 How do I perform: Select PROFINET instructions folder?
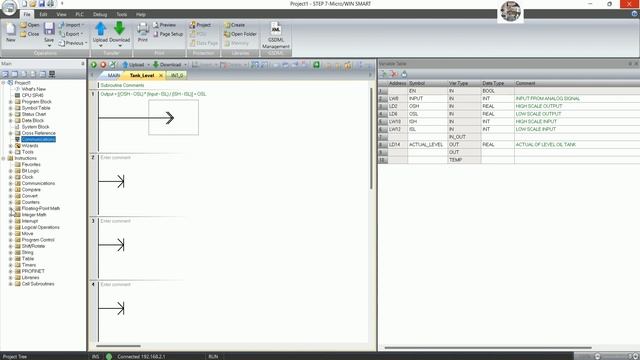(33, 271)
